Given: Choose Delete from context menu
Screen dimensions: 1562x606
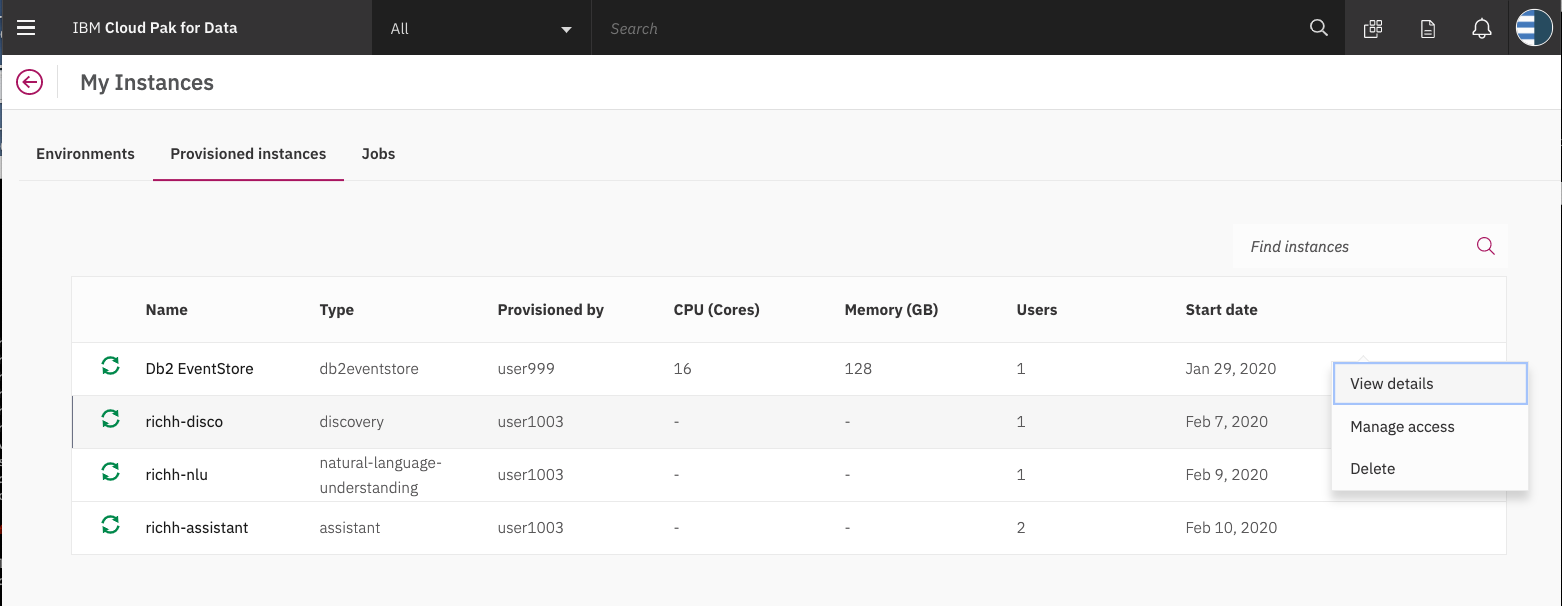Looking at the screenshot, I should [x=1430, y=469].
